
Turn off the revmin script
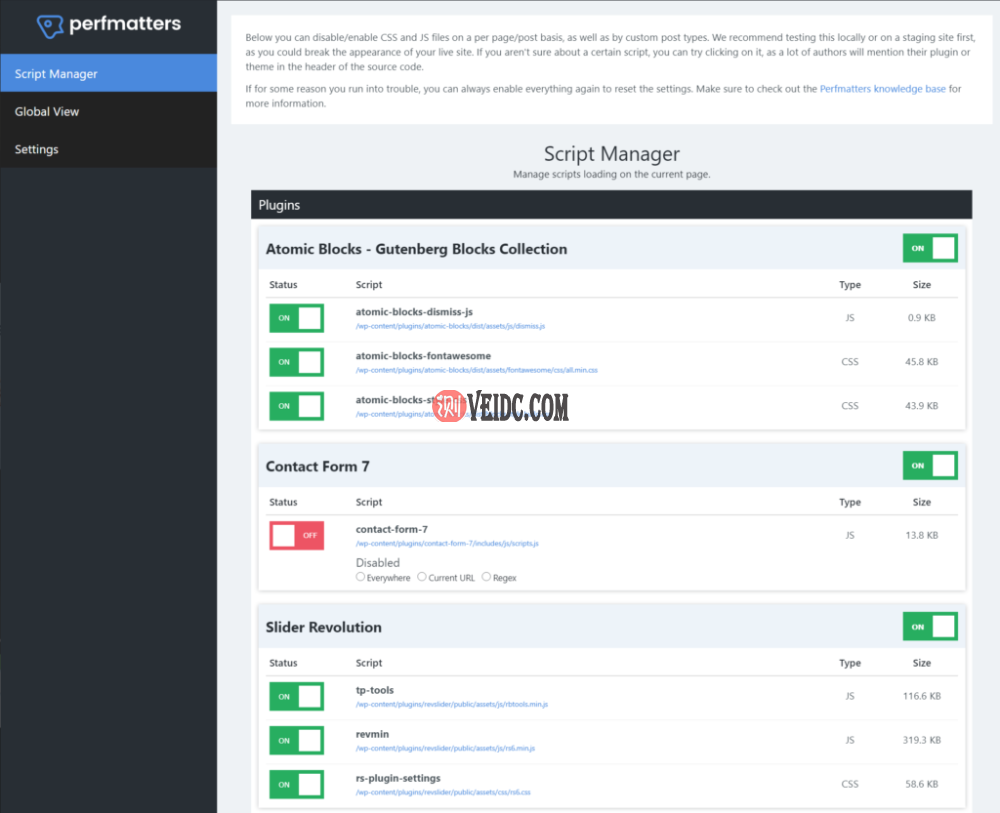coord(296,740)
